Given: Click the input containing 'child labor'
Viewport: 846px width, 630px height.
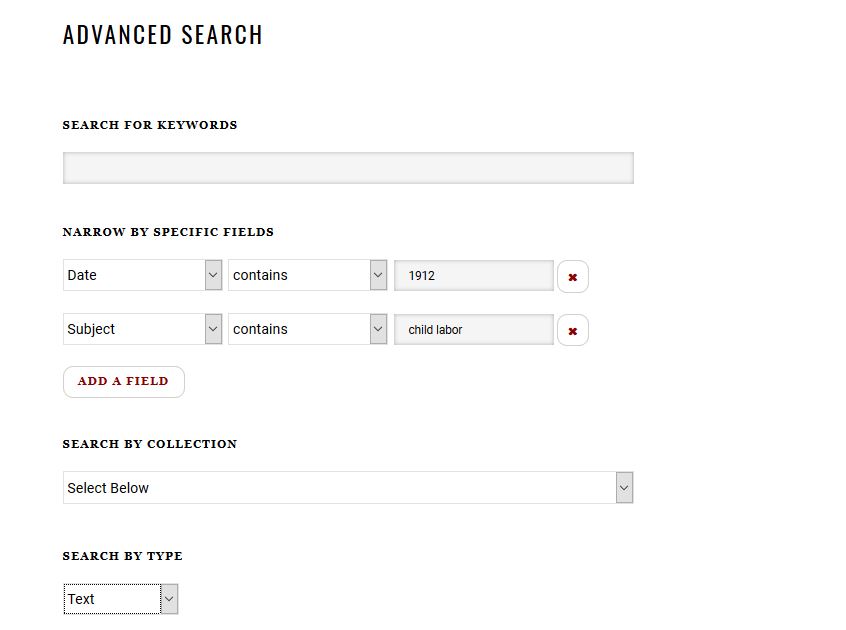Looking at the screenshot, I should pos(474,329).
